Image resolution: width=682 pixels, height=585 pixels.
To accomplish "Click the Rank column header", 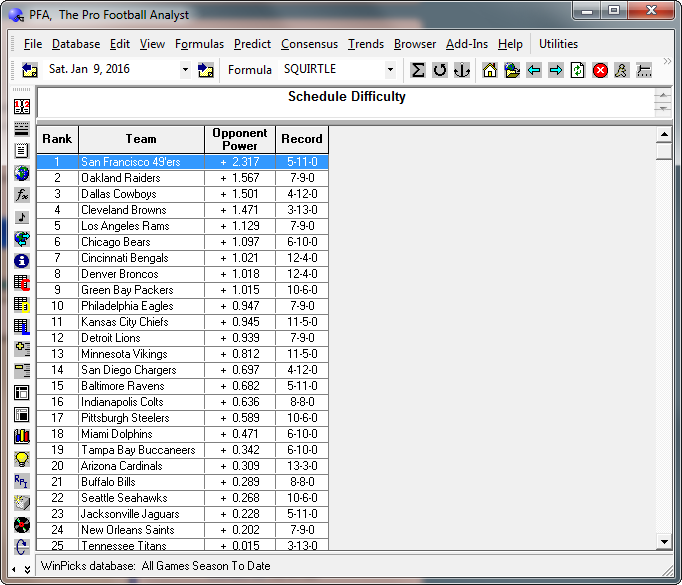I will [57, 139].
